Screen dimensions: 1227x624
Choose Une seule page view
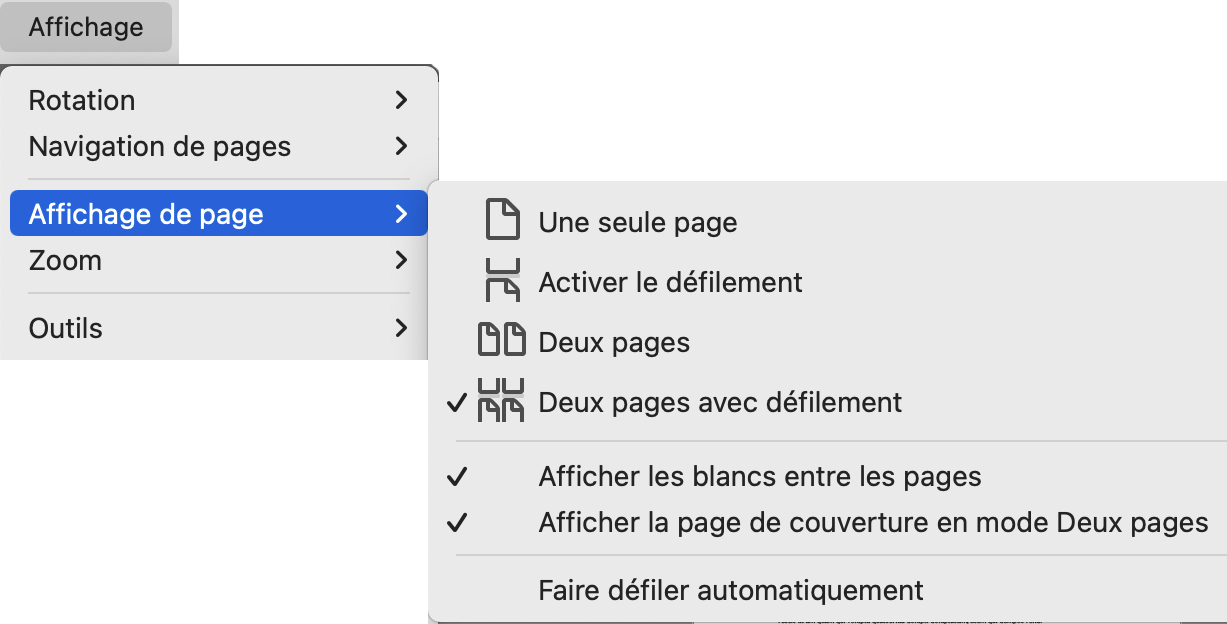coord(638,222)
